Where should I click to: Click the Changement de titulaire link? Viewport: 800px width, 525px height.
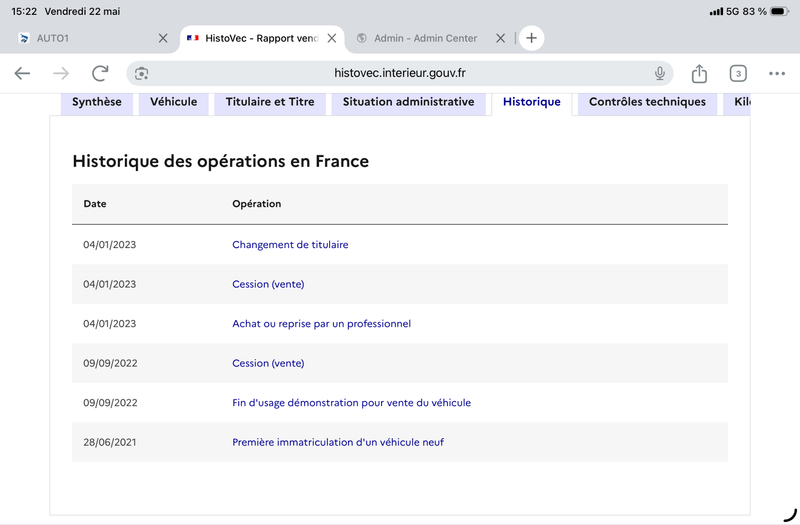pos(290,245)
